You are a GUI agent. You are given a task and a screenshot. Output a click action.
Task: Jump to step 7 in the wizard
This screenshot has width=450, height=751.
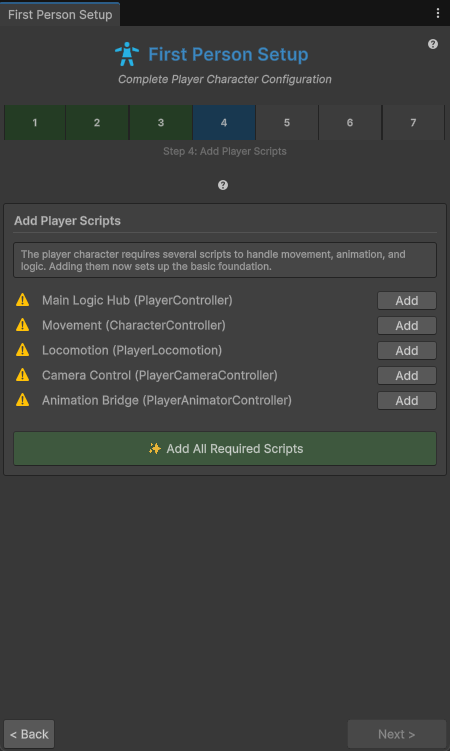413,123
